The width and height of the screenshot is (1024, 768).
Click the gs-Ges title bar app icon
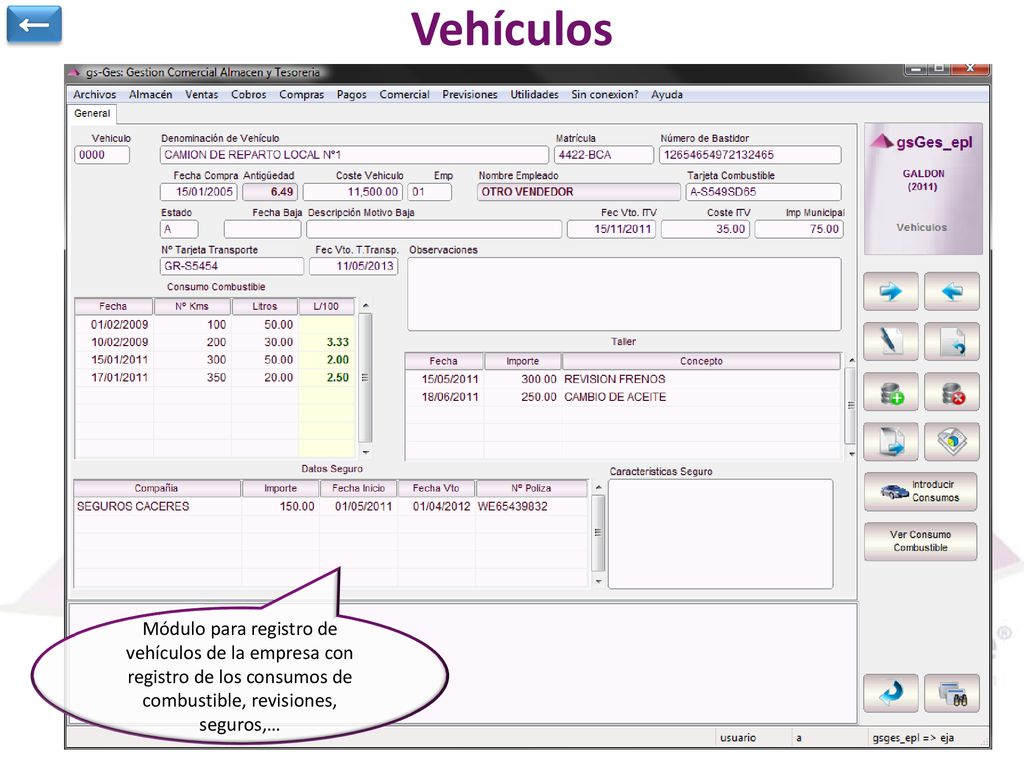coord(74,72)
